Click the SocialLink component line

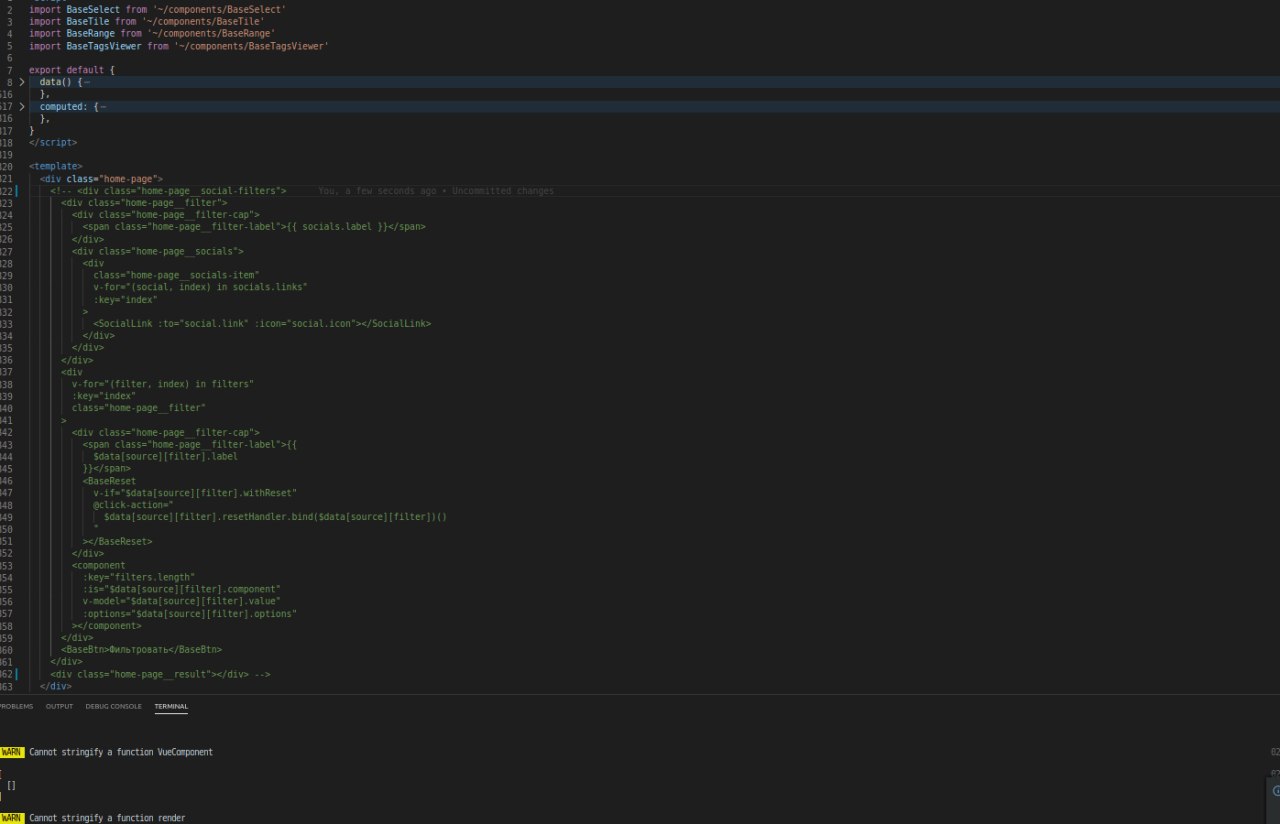[x=262, y=323]
